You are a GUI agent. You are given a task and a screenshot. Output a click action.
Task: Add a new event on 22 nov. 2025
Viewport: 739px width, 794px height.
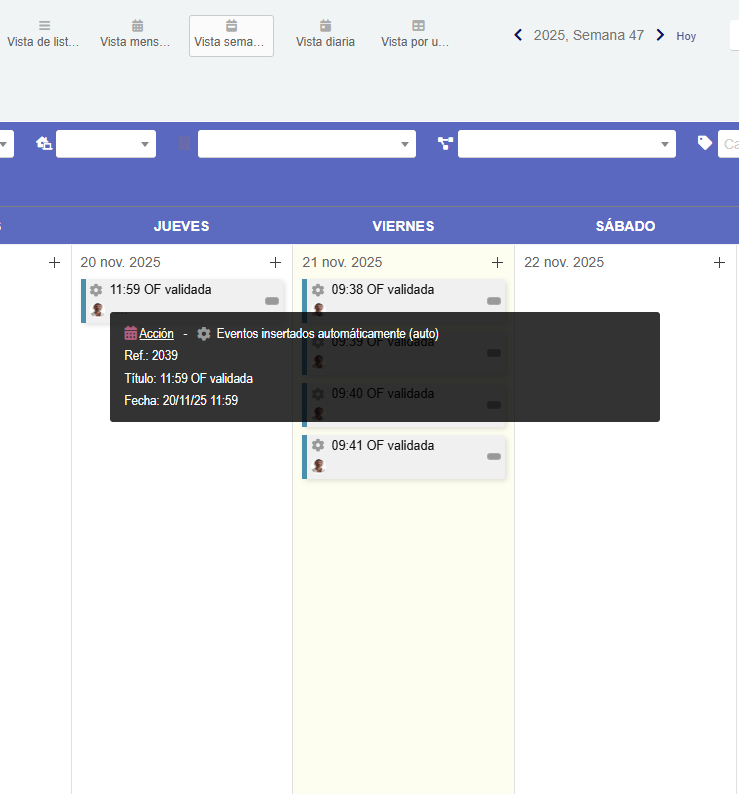[x=719, y=262]
